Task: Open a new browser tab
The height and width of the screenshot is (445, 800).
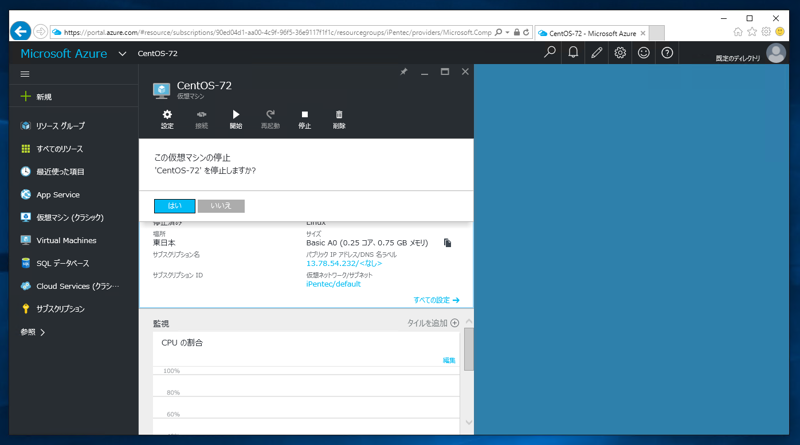Action: coord(657,33)
